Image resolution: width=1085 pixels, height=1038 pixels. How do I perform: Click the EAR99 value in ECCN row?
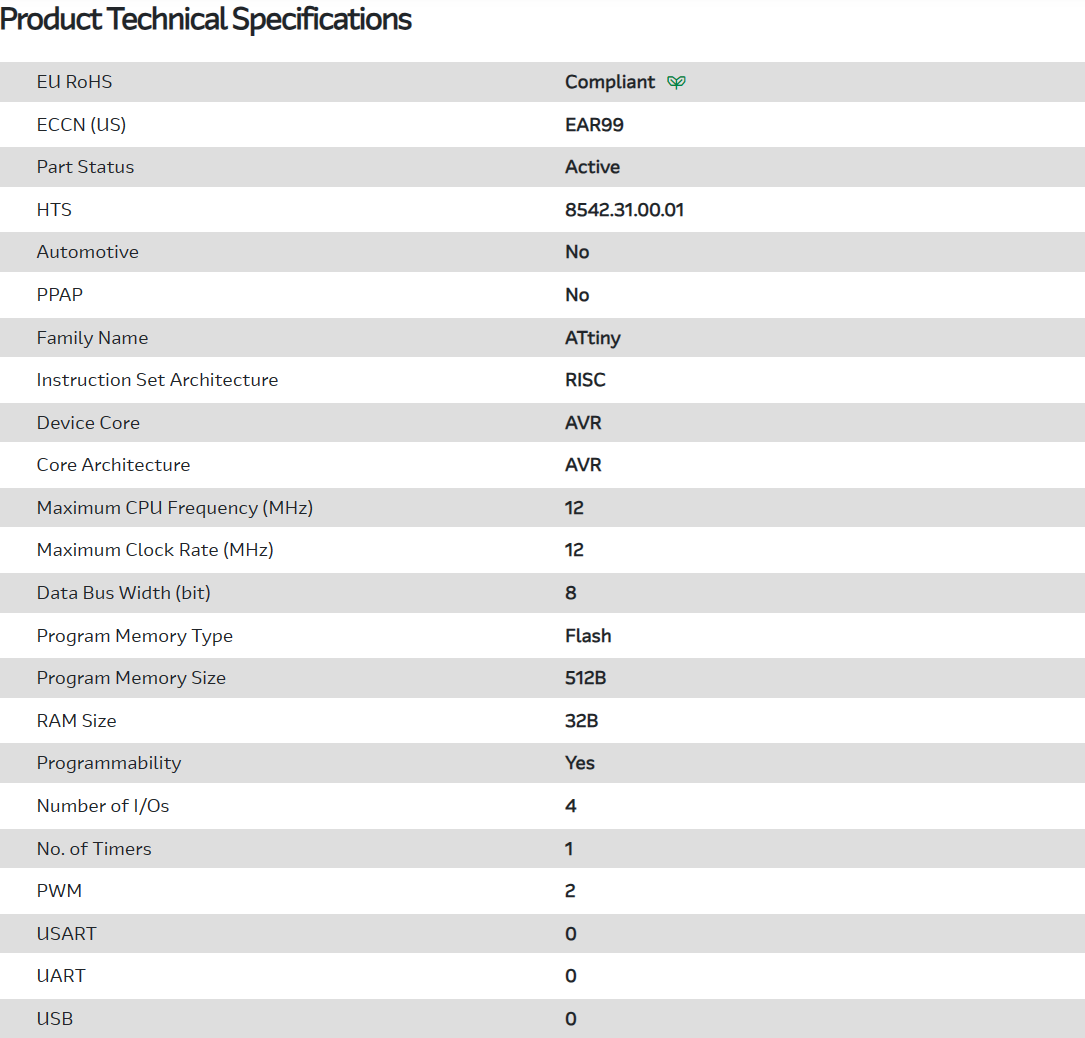point(594,125)
